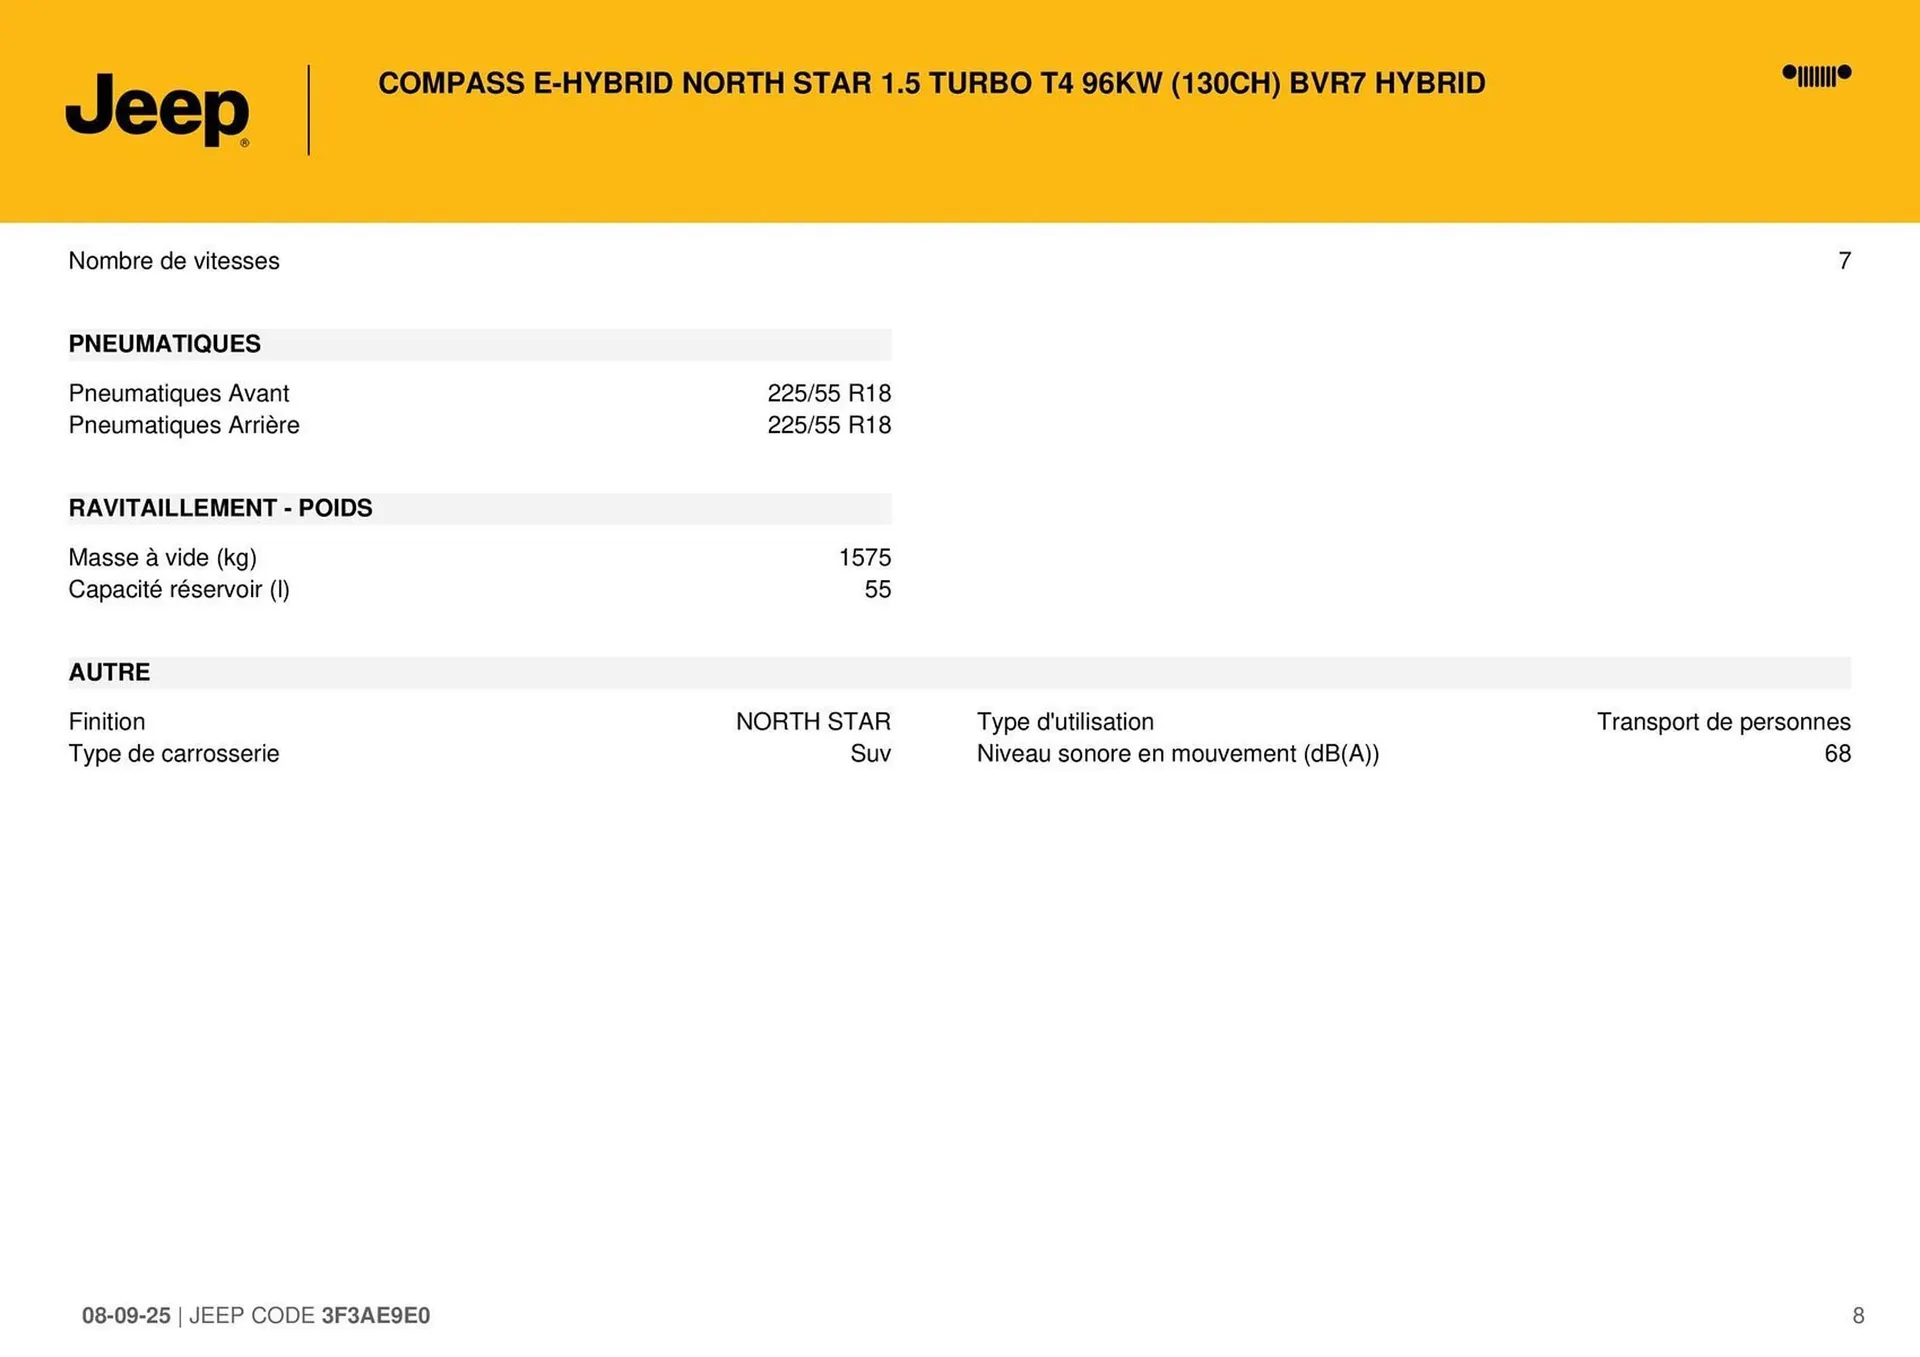Screen dimensions: 1920x1357
Task: Click the Compass E-Hybrid North Star title
Action: point(931,83)
